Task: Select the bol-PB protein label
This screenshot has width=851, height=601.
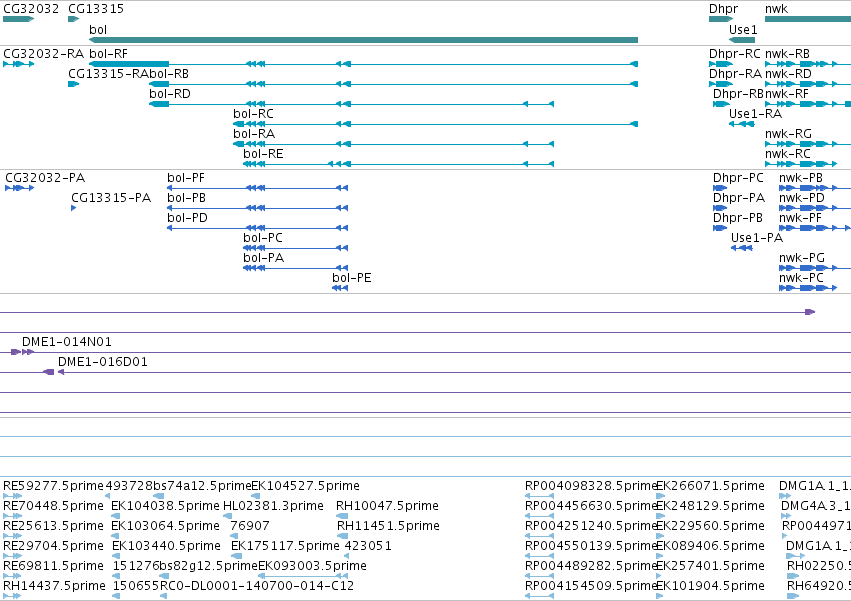Action: click(187, 198)
